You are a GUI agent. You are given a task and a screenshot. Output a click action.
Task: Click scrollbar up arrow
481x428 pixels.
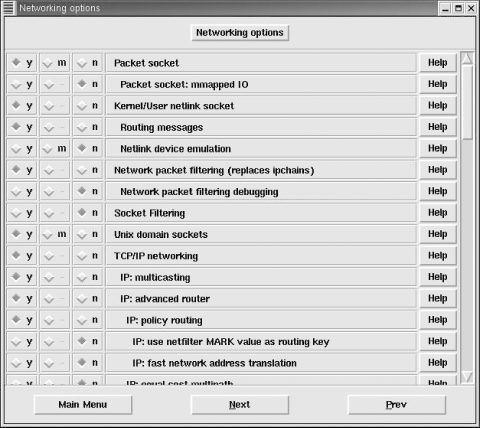pos(467,58)
